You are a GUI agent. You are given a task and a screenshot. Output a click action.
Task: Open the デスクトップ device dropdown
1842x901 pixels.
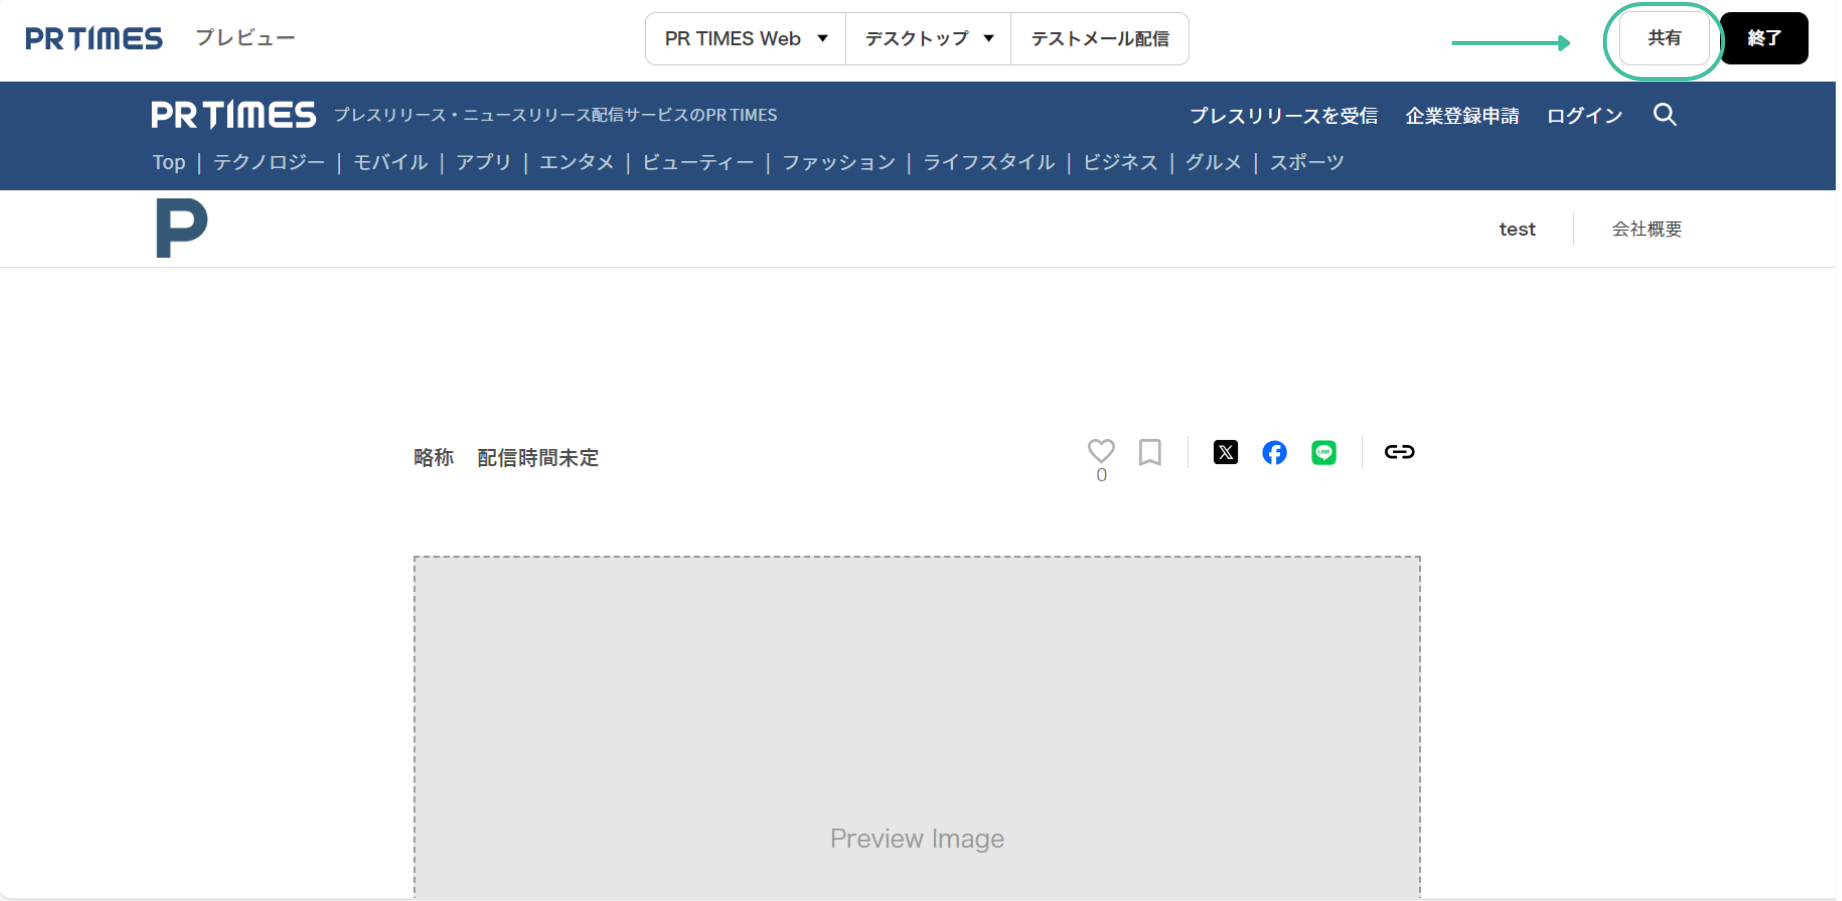click(929, 39)
